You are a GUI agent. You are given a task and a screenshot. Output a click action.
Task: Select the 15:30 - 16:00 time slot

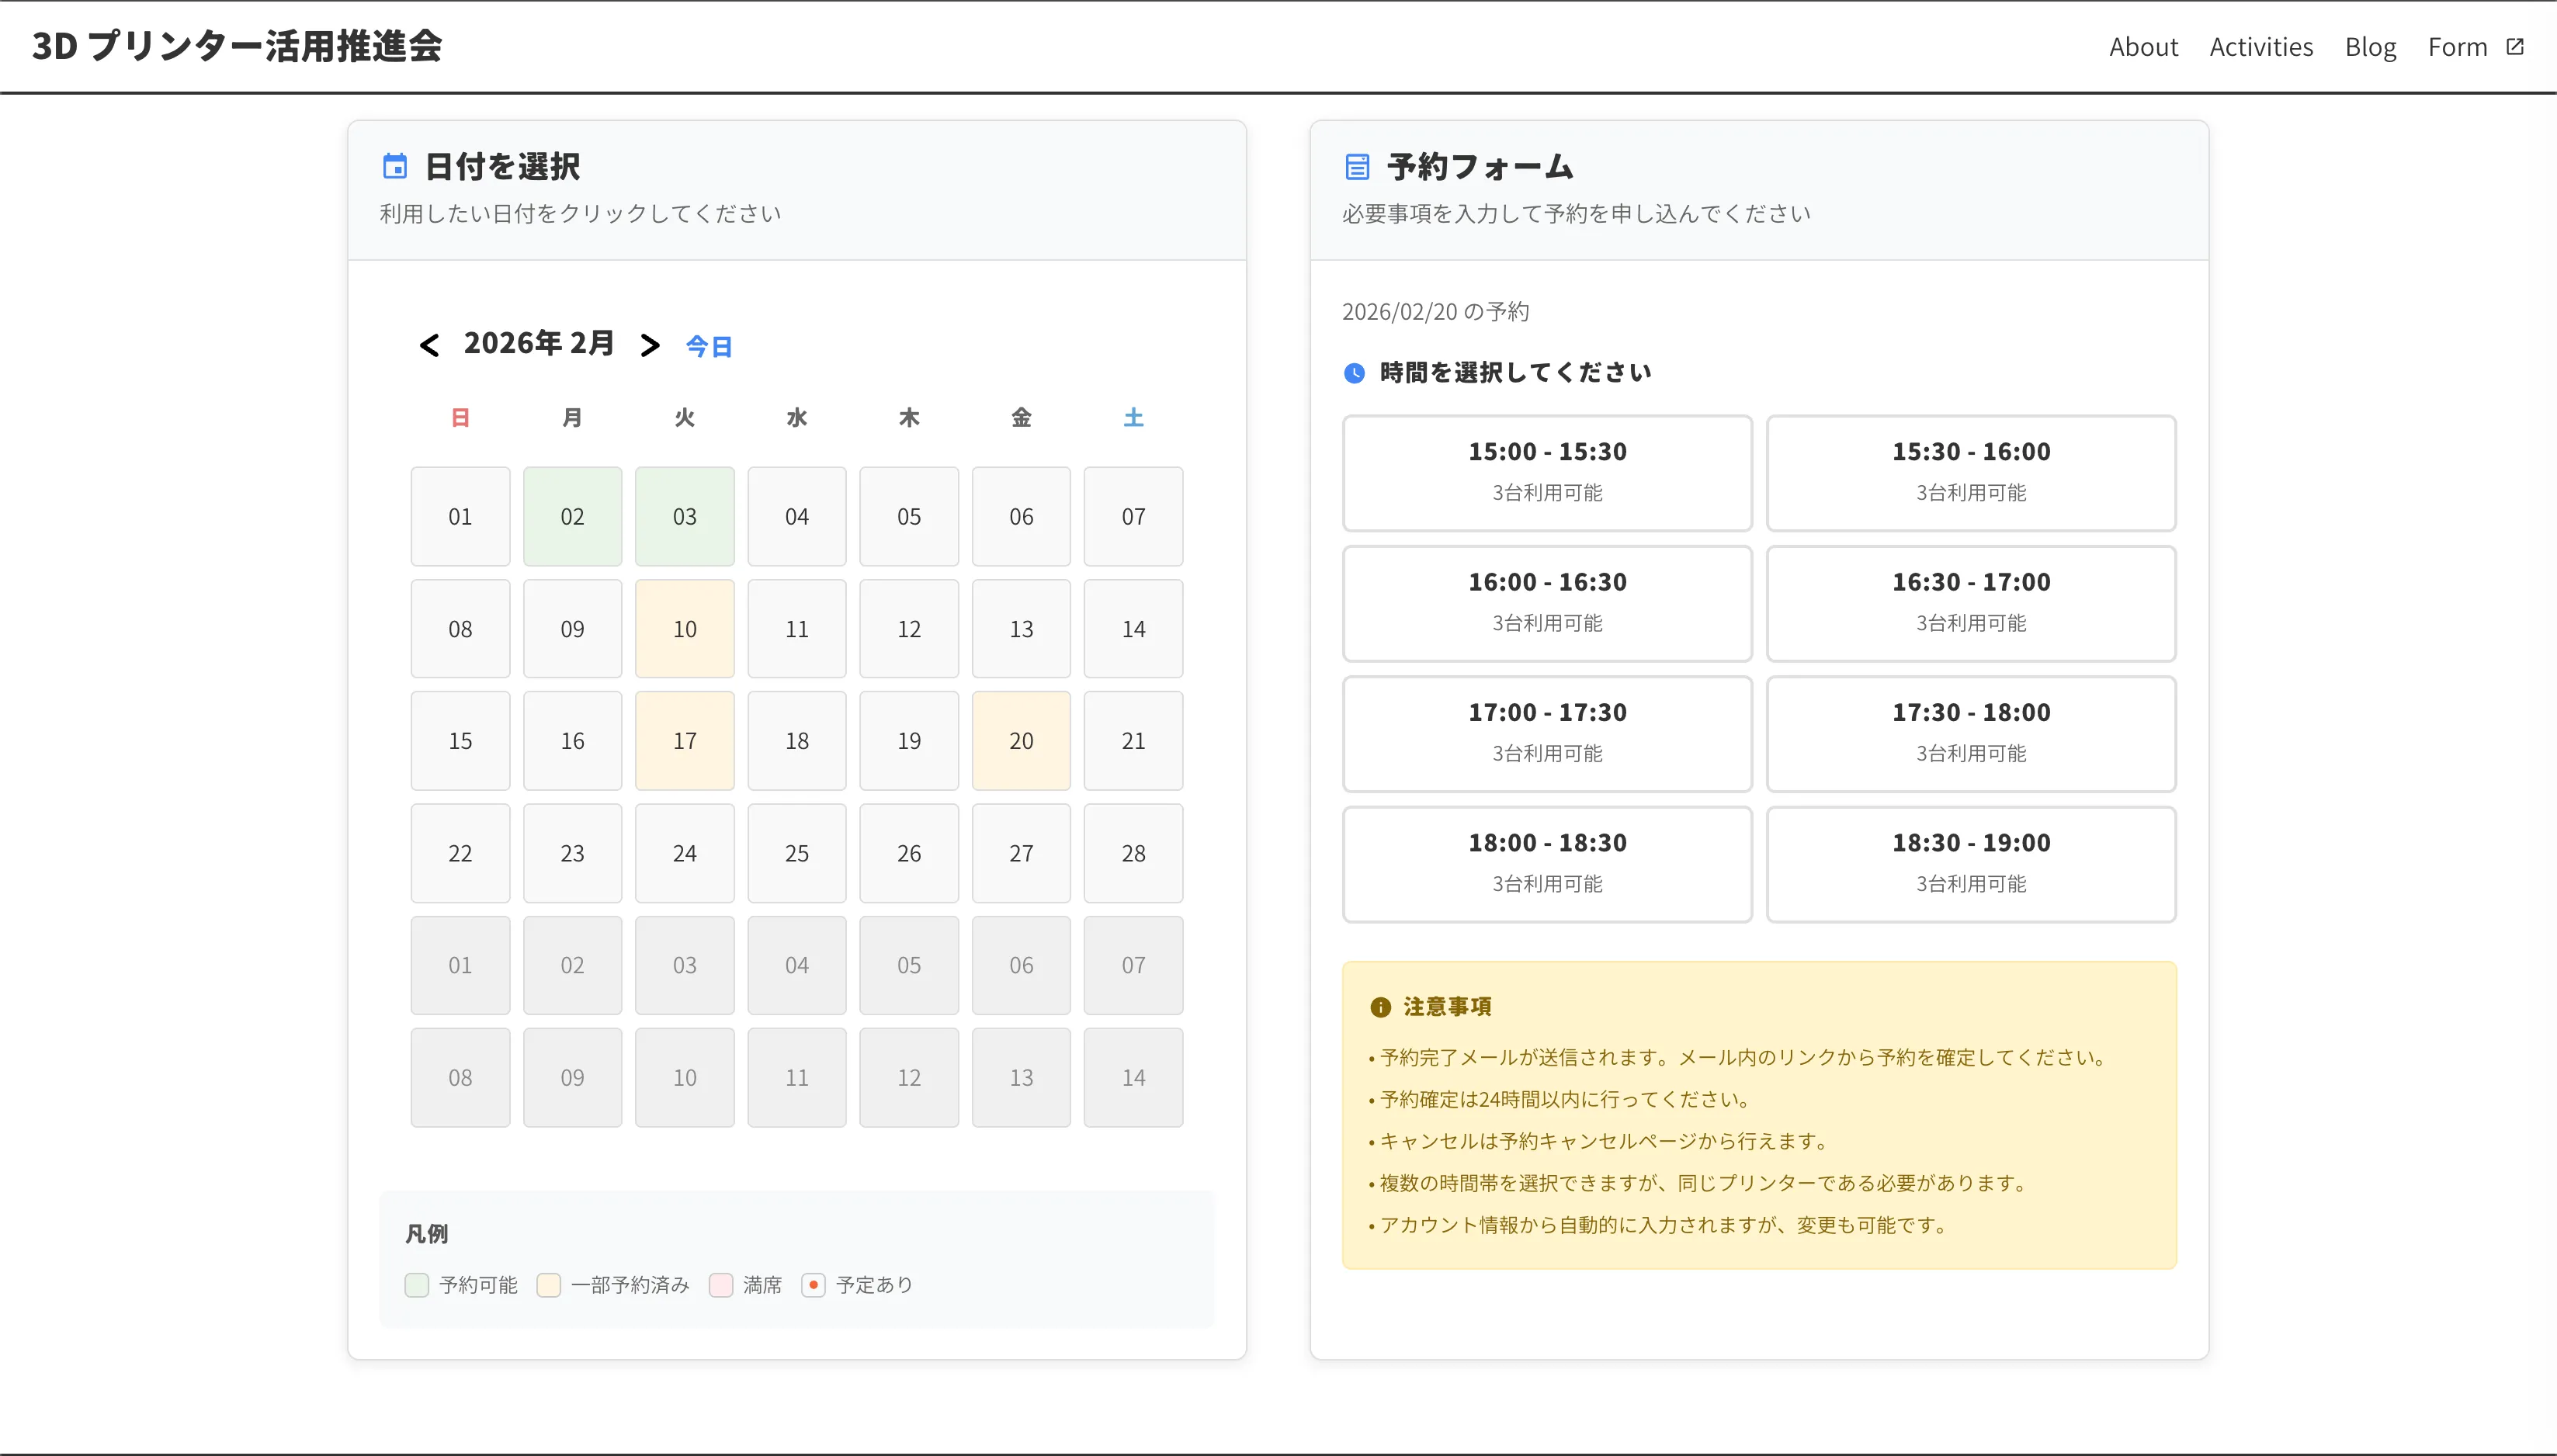tap(1970, 473)
